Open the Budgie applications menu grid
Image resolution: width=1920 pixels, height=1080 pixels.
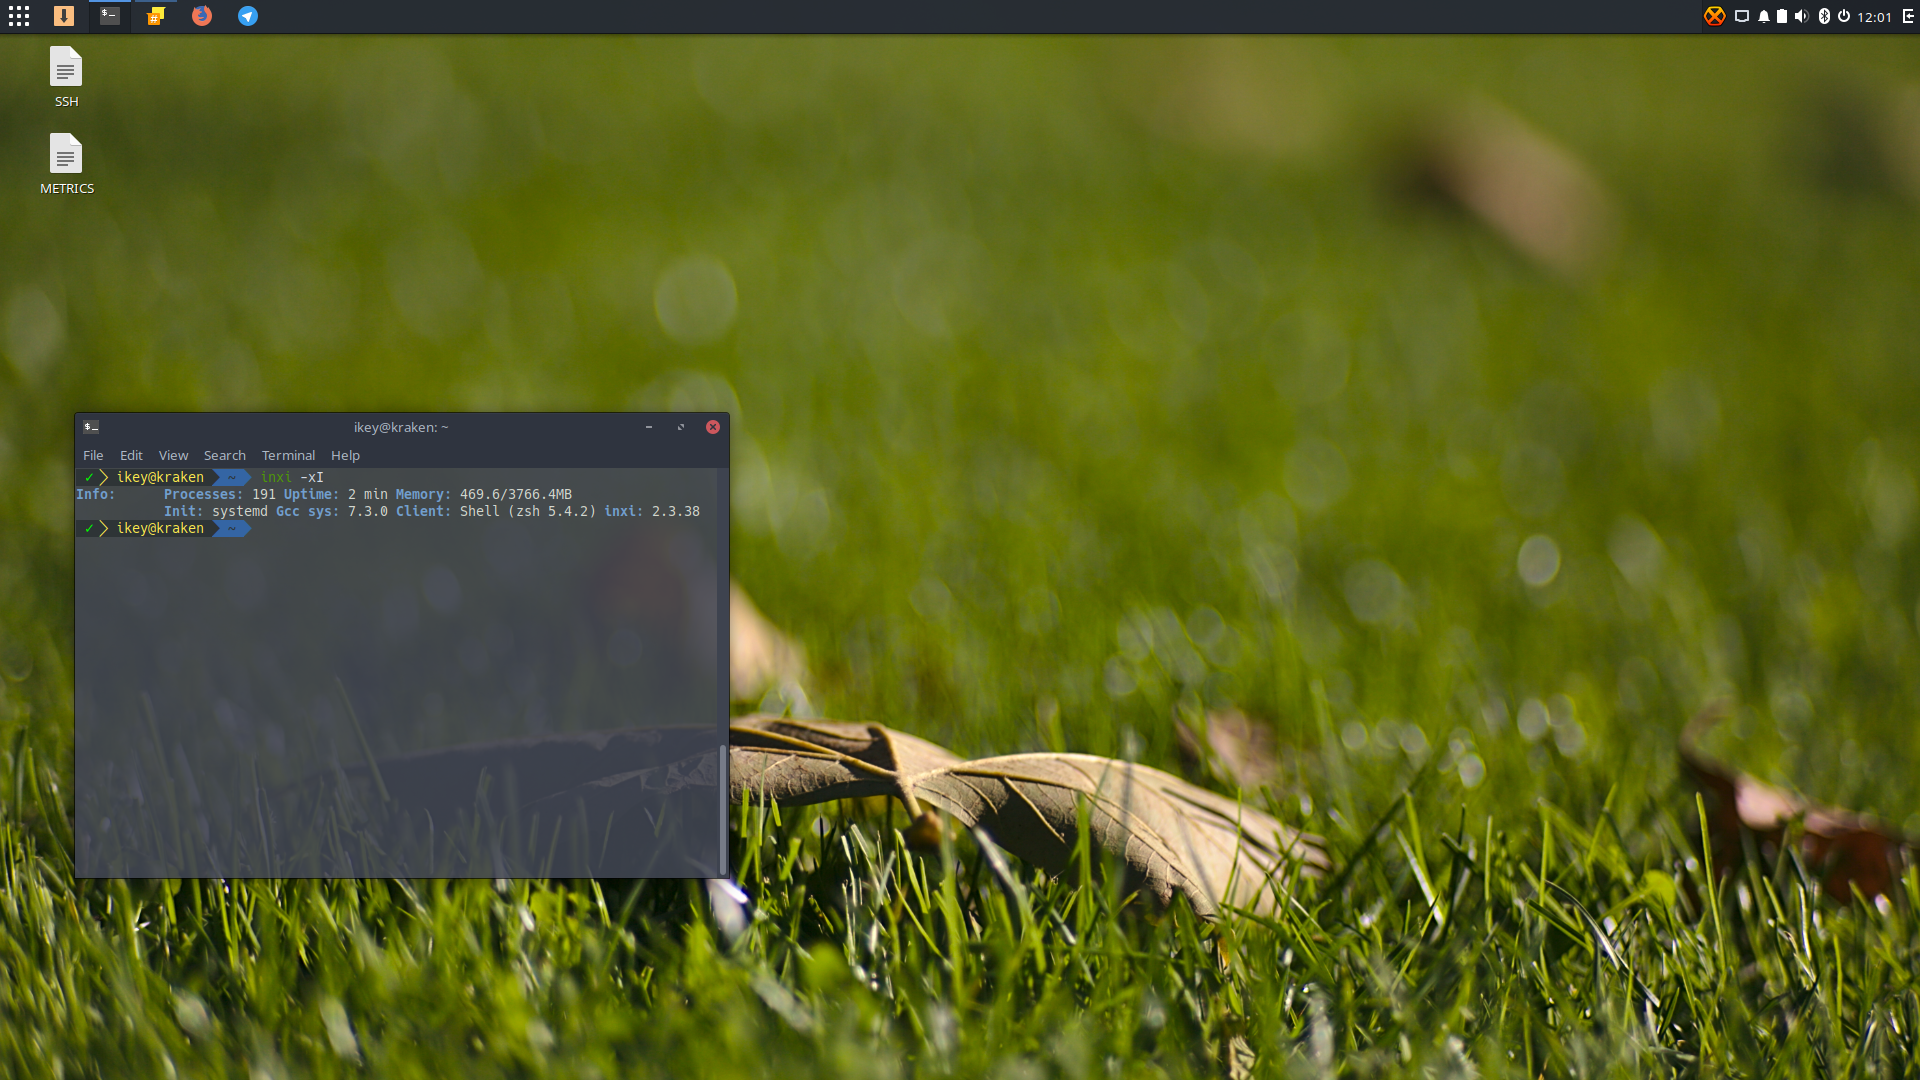pyautogui.click(x=18, y=16)
